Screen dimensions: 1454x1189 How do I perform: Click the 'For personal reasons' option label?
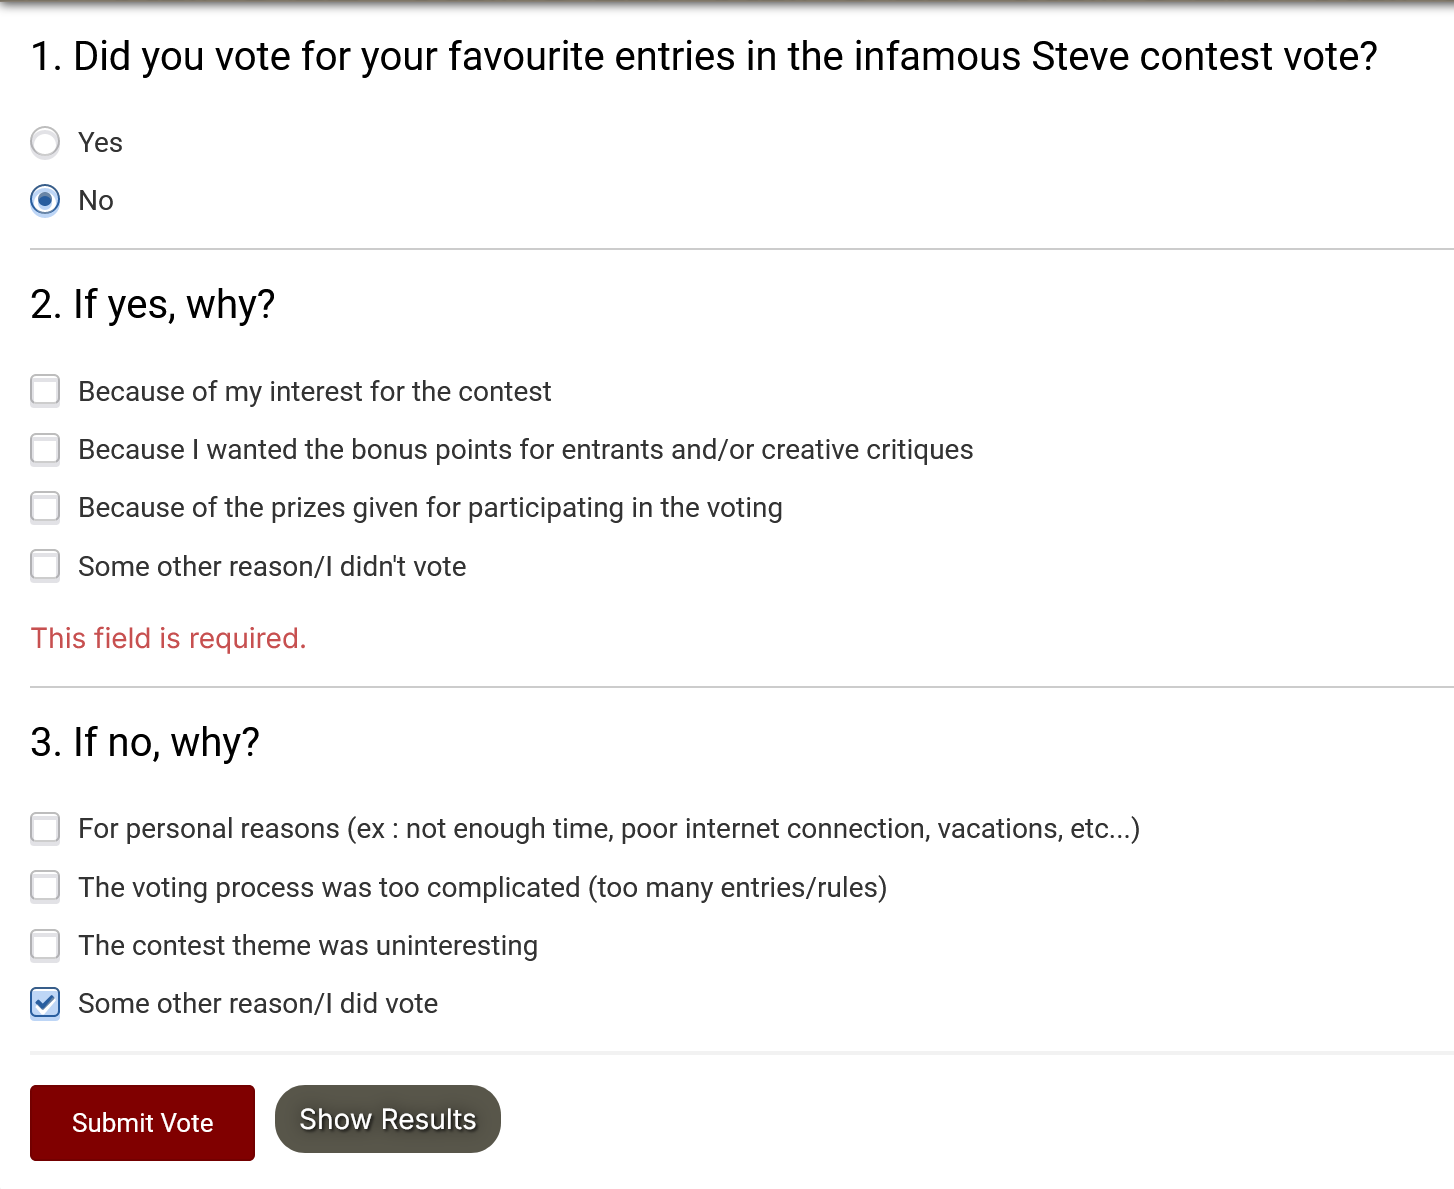click(x=608, y=829)
